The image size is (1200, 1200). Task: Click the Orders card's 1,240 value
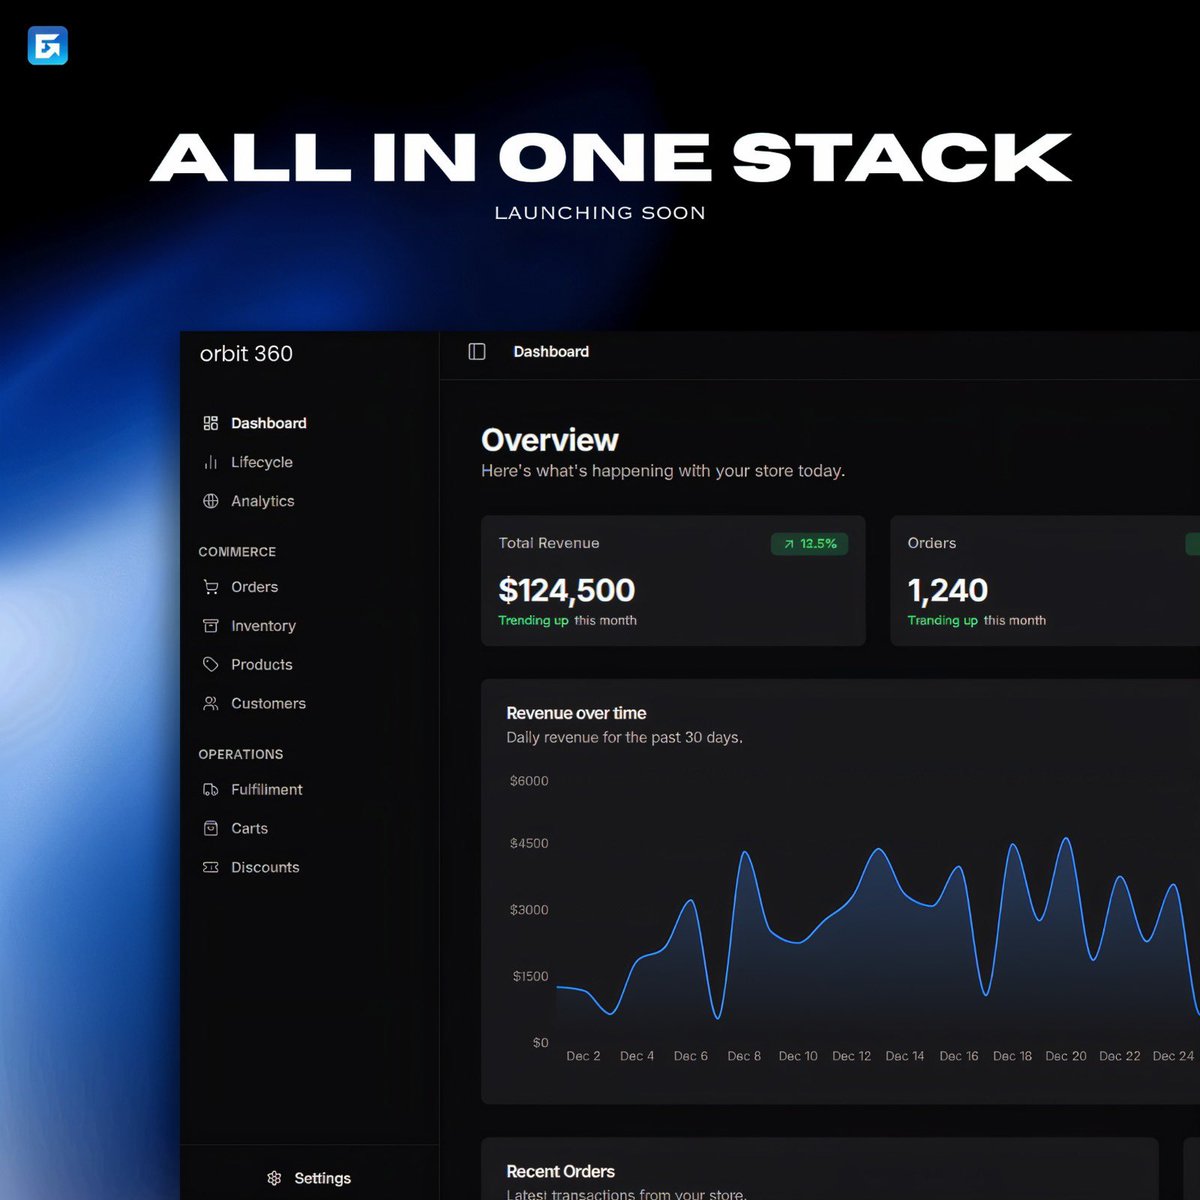(x=948, y=590)
